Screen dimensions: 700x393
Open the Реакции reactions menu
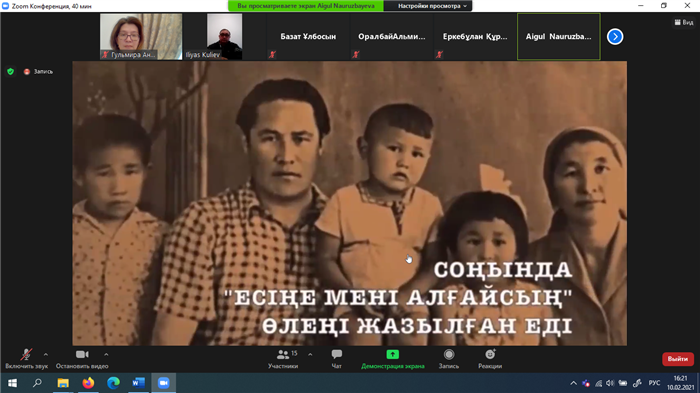click(490, 359)
